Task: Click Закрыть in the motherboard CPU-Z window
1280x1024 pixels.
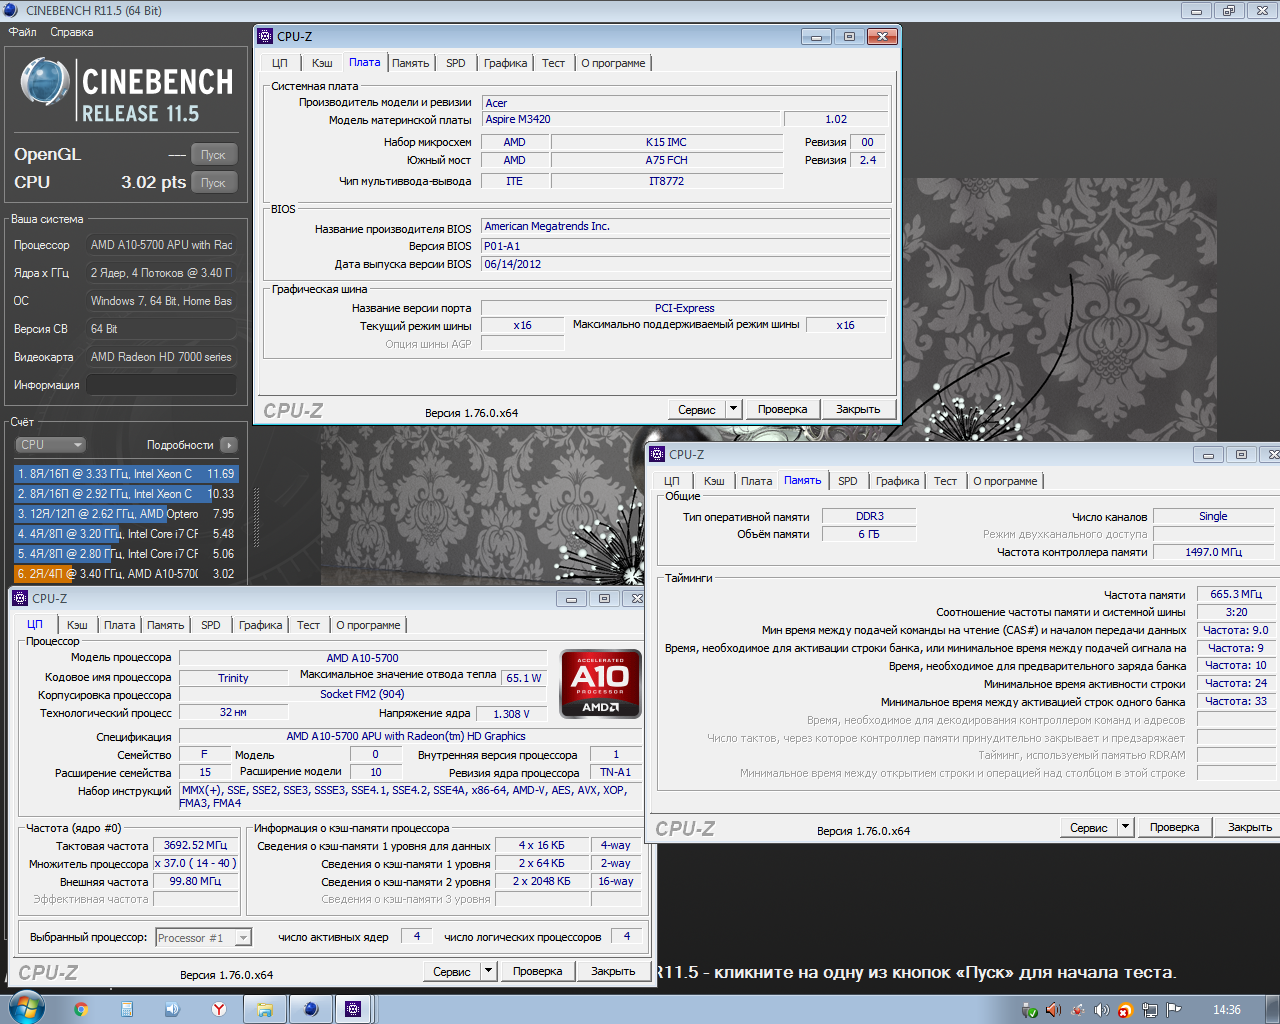Action: [858, 409]
